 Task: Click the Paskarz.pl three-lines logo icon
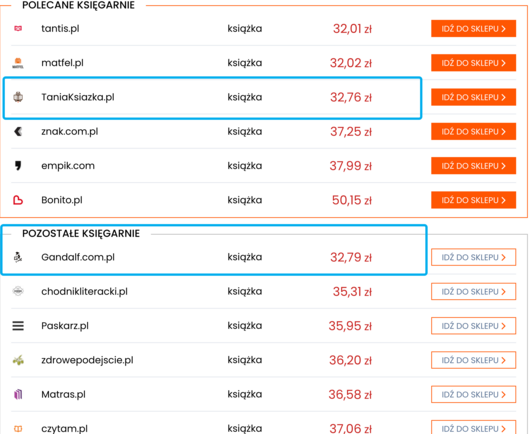point(18,326)
